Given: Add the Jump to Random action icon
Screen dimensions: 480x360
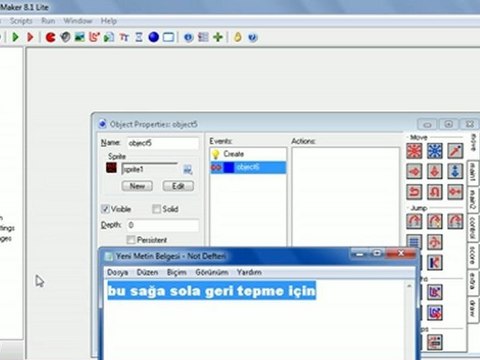Looking at the screenshot, I should (x=455, y=221).
